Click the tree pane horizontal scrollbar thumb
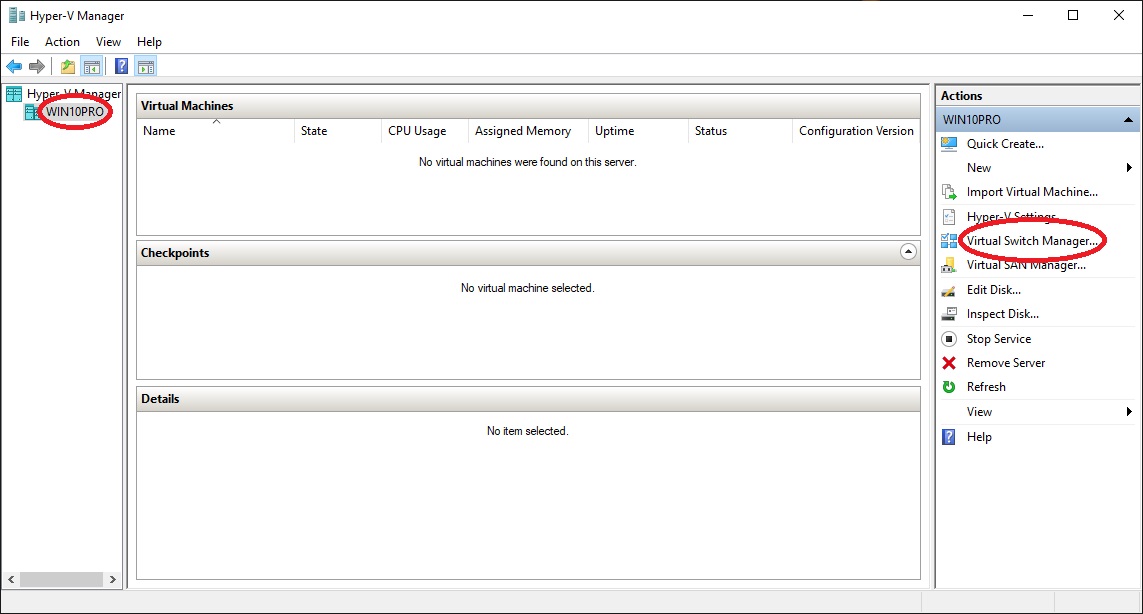Screen dimensions: 1143x614 click(61, 580)
